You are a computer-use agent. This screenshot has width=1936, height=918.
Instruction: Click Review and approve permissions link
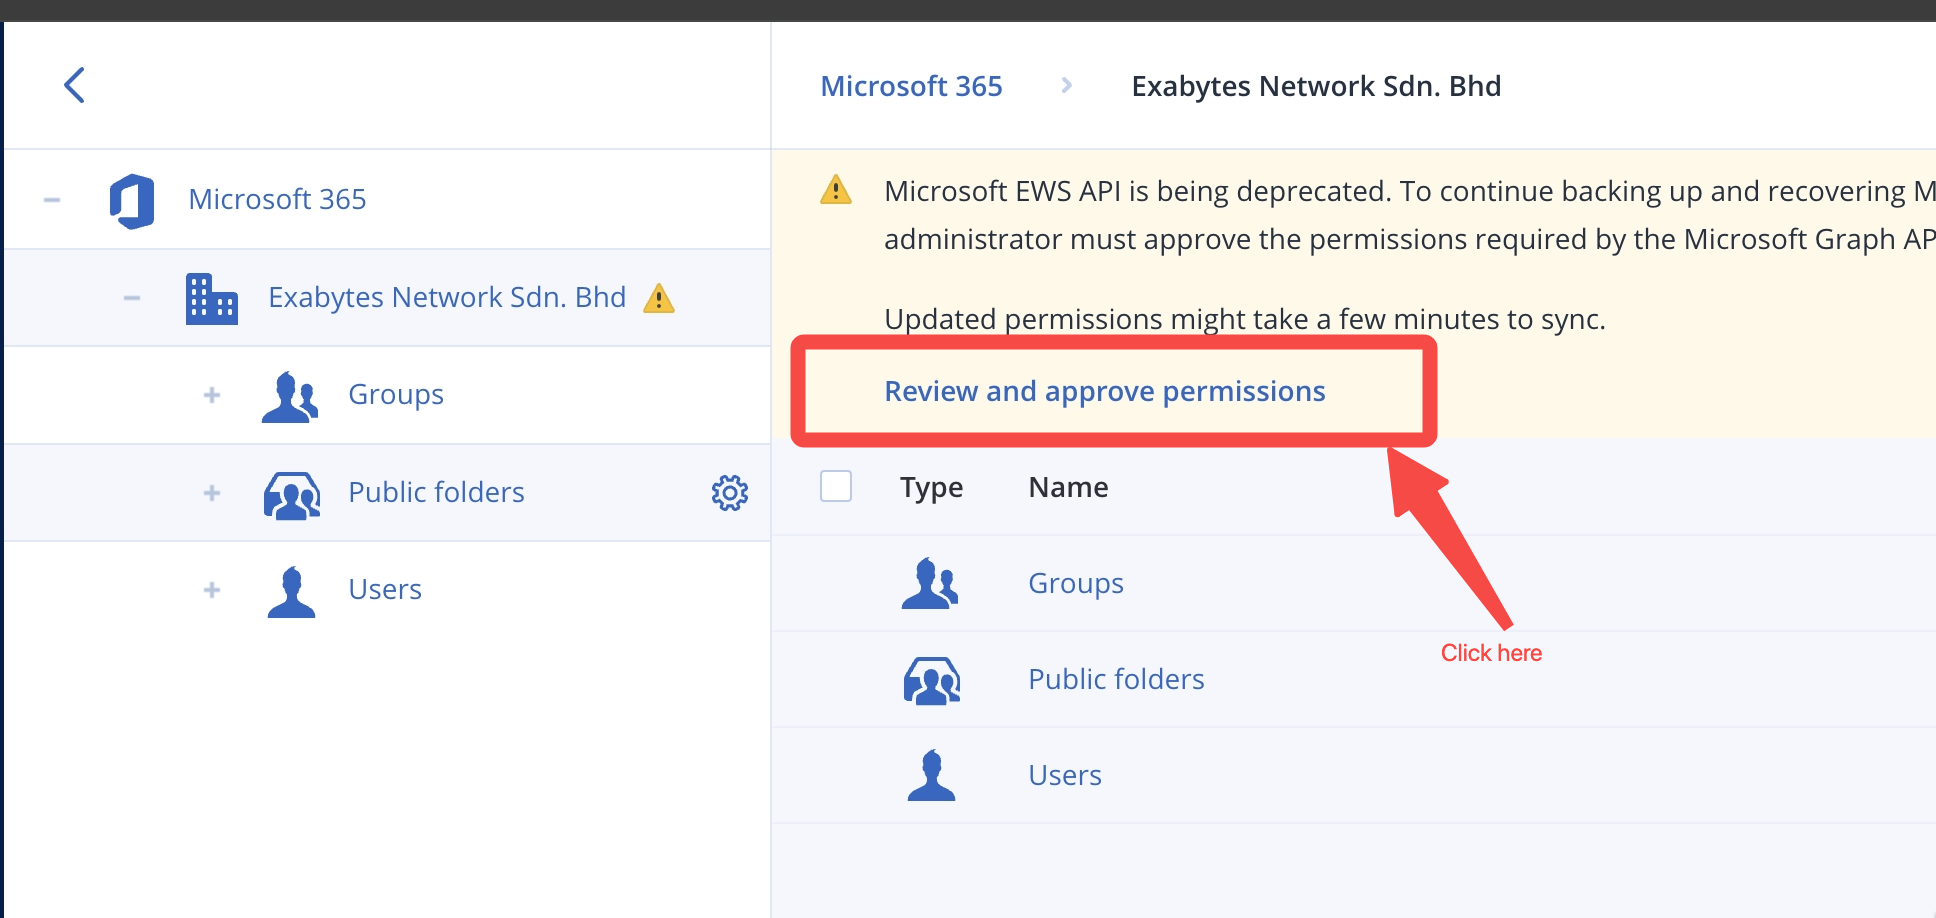[1105, 391]
